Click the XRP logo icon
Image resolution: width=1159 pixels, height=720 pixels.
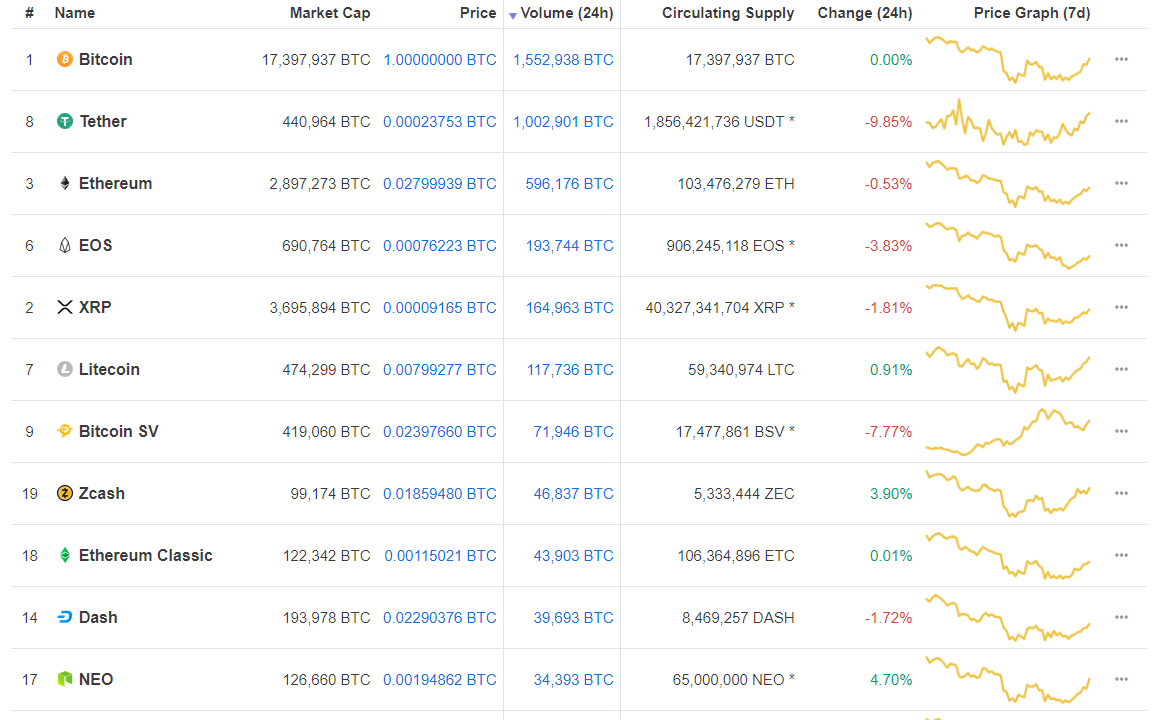(65, 308)
